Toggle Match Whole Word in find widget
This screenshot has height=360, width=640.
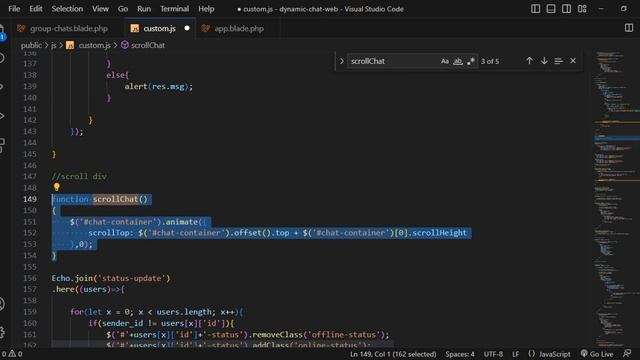458,61
